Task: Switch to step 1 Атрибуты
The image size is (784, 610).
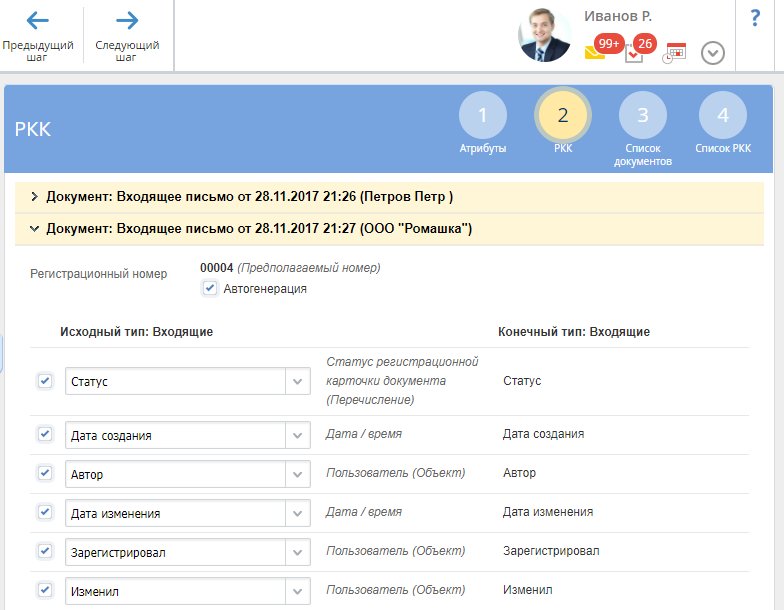Action: click(x=482, y=122)
